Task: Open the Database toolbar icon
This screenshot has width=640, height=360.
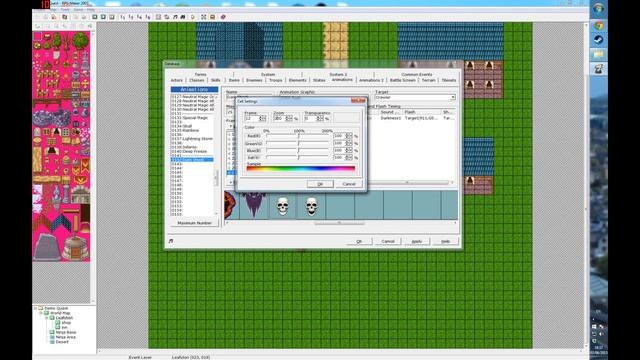Action: pos(158,17)
